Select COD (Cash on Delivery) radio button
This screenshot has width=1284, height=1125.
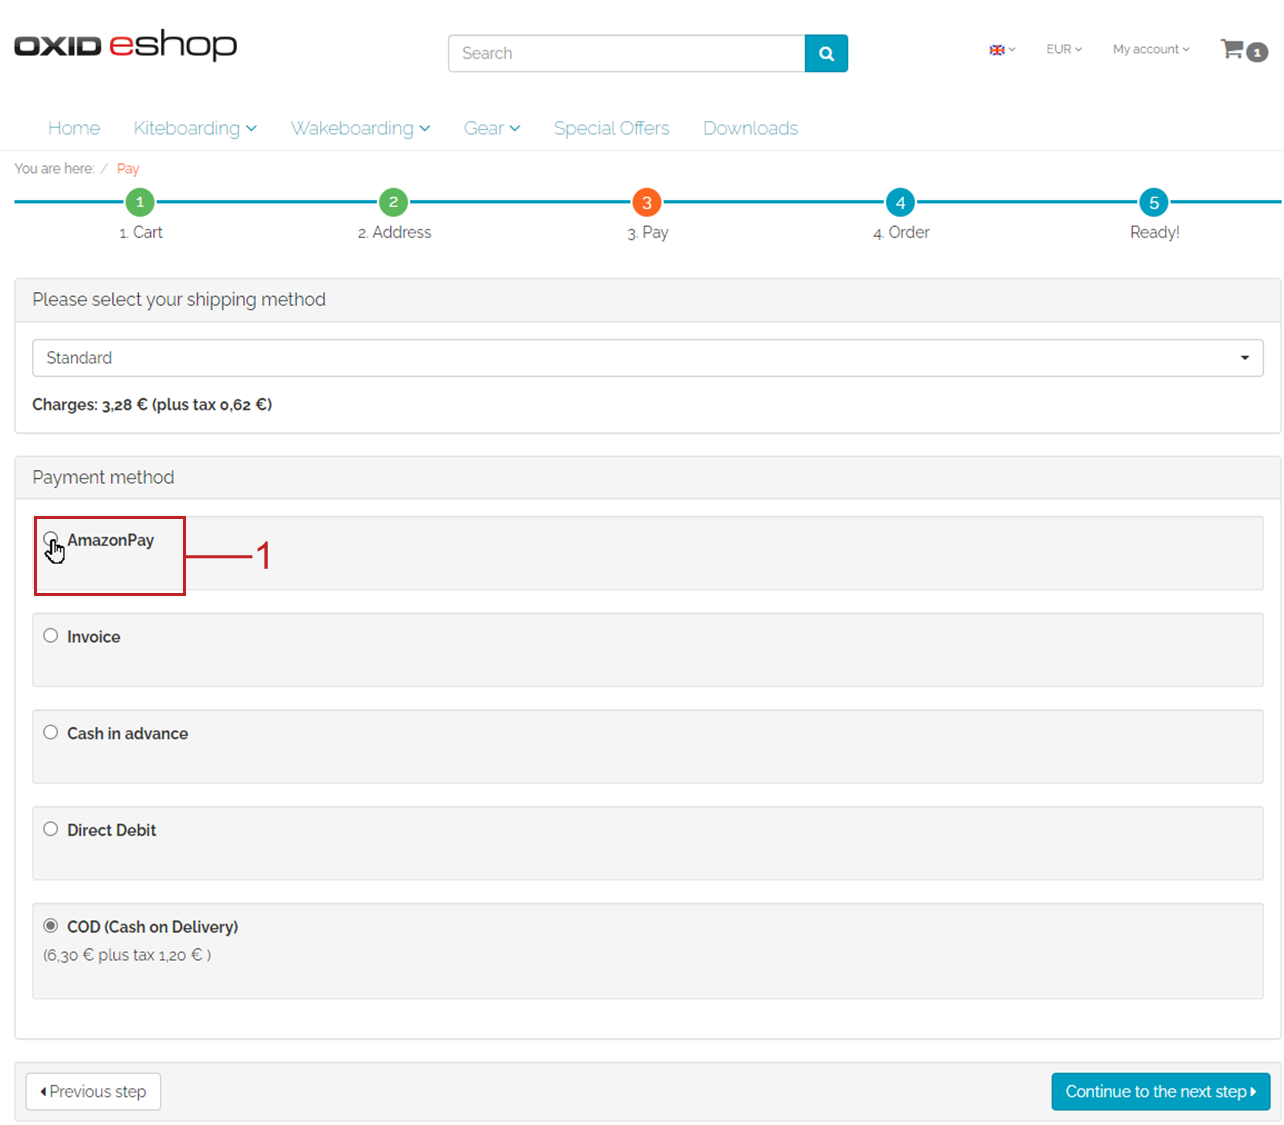pos(51,926)
